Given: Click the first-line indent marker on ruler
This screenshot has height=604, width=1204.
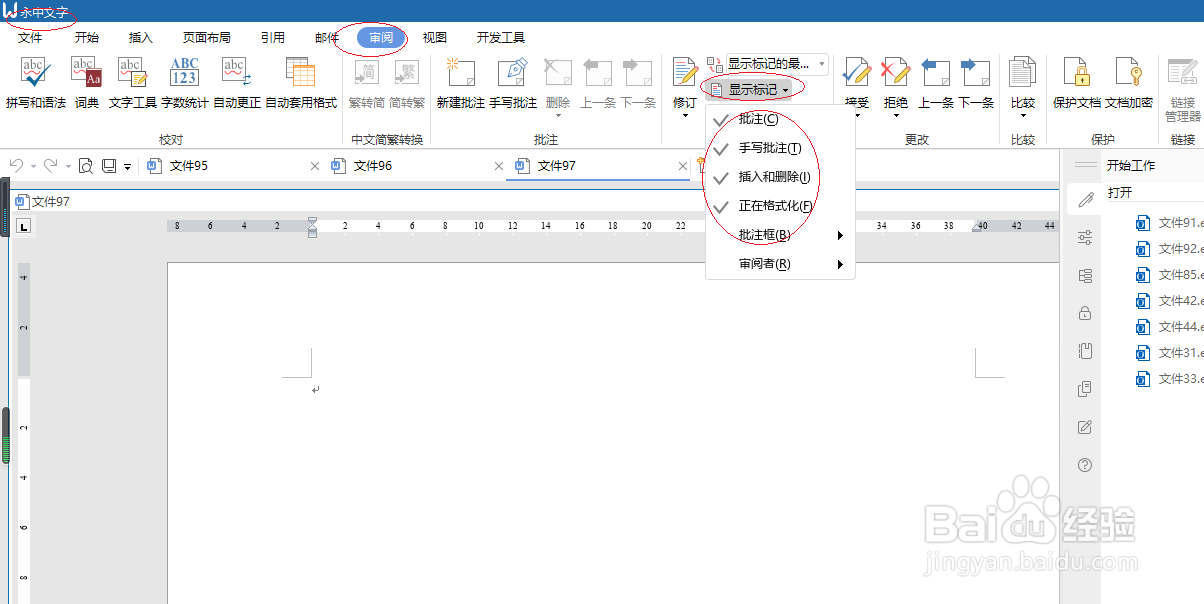Looking at the screenshot, I should pos(312,221).
